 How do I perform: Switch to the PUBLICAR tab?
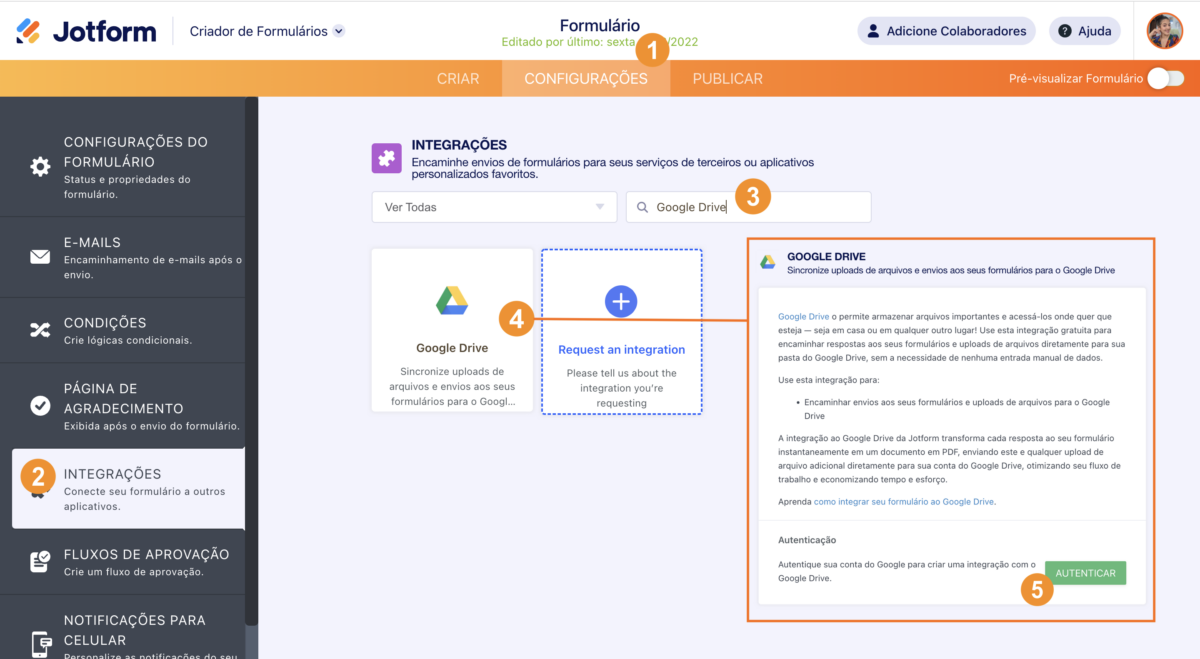(x=727, y=78)
